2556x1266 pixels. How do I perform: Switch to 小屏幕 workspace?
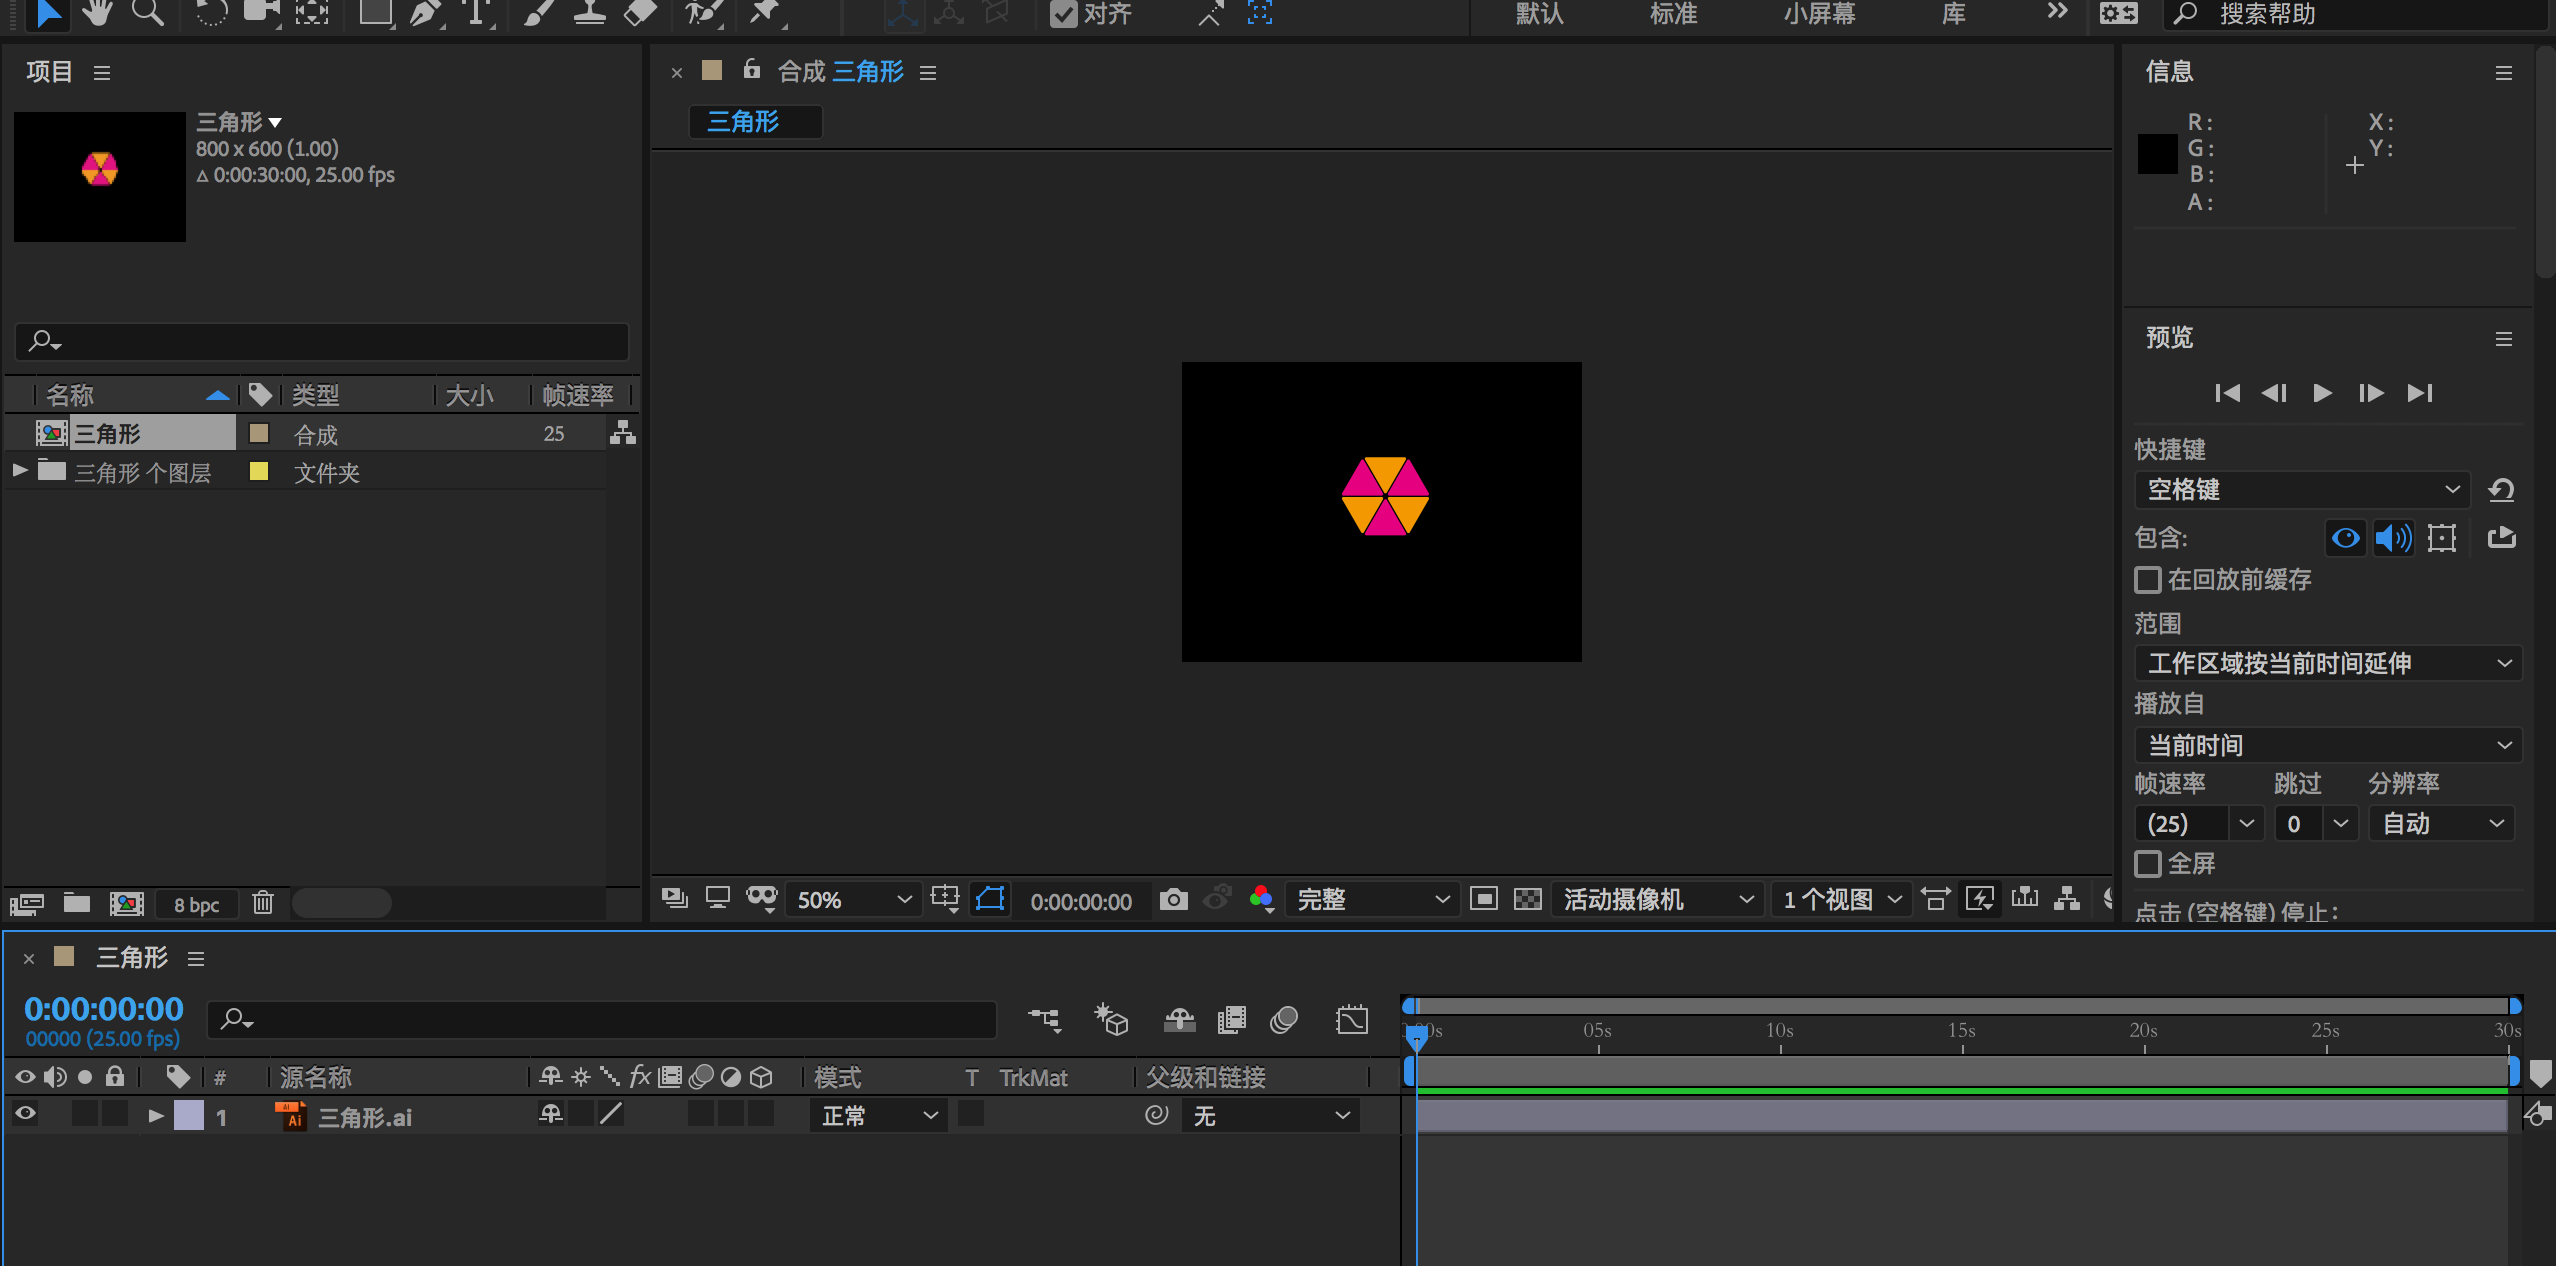click(x=1819, y=14)
